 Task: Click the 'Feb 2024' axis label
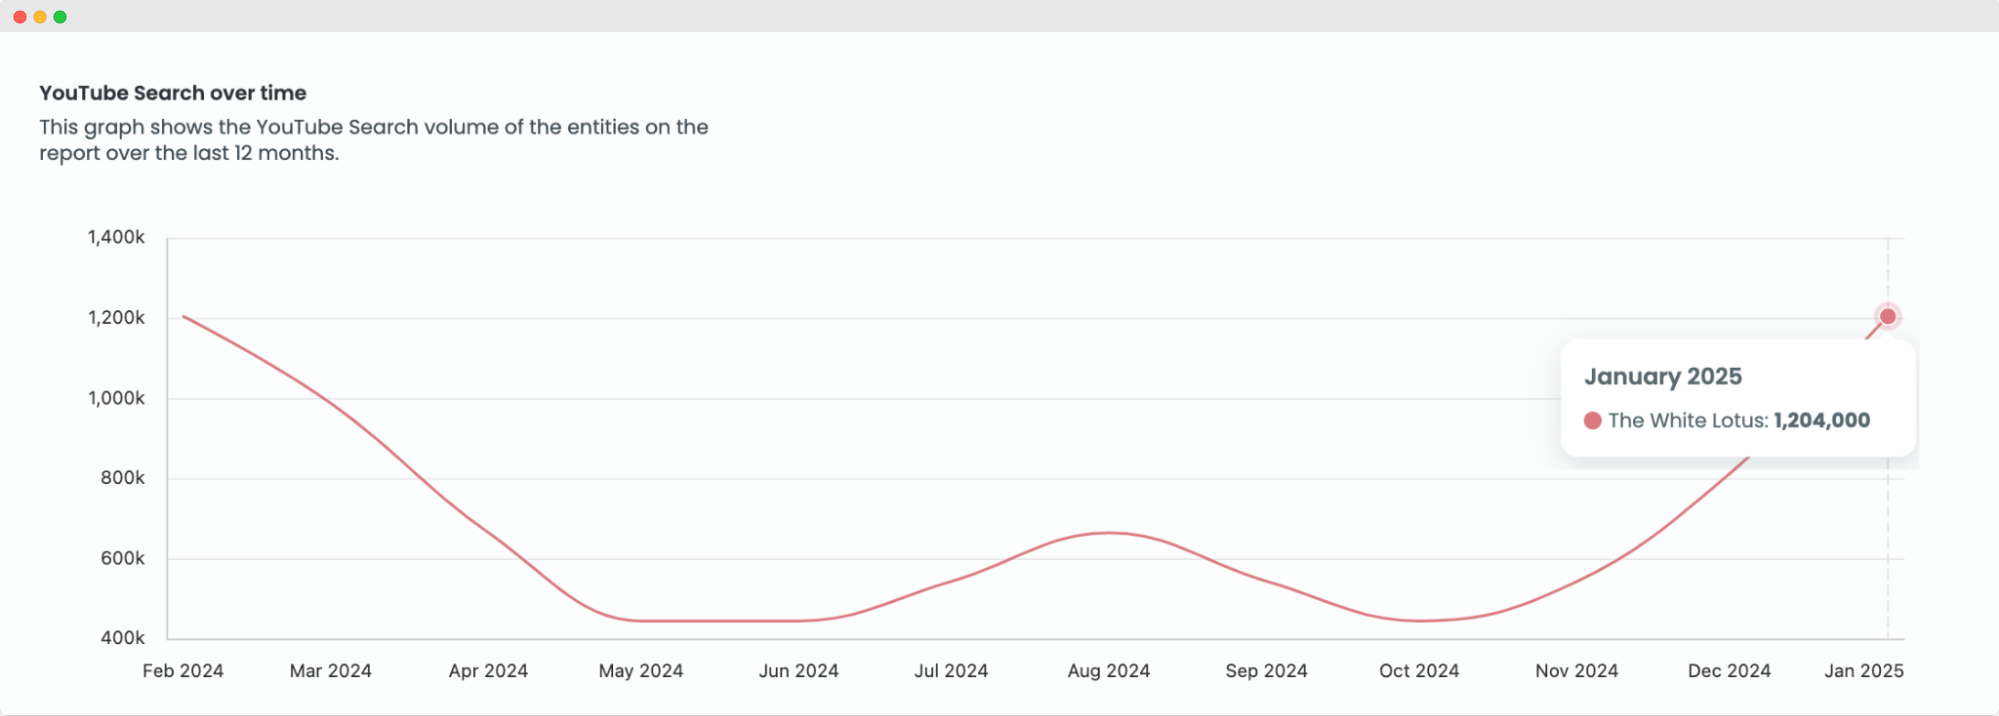(183, 671)
